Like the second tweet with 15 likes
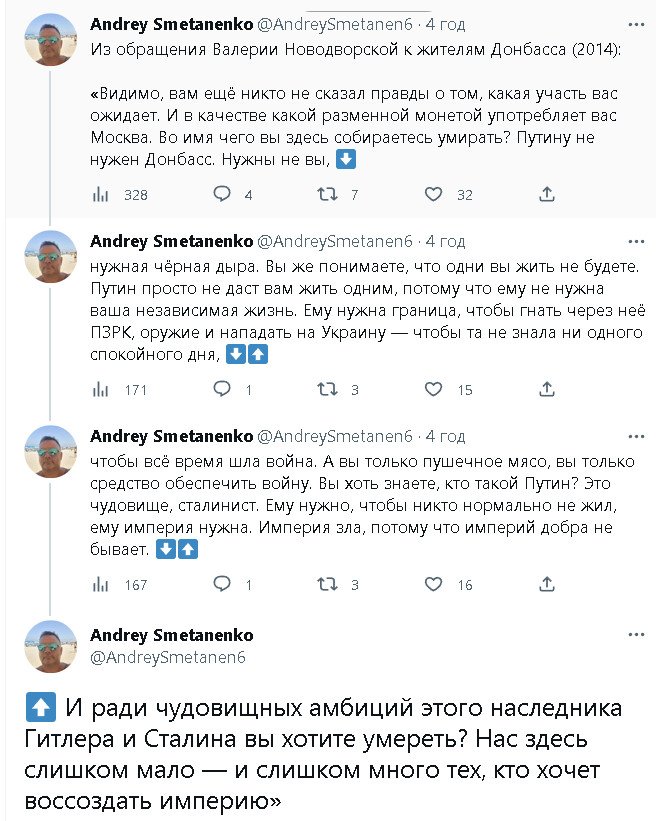This screenshot has height=821, width=656. (435, 390)
